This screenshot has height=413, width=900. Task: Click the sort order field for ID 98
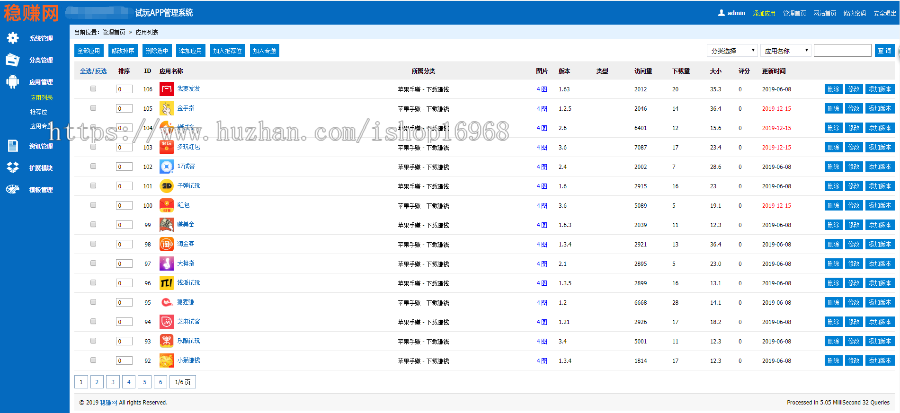[x=124, y=244]
